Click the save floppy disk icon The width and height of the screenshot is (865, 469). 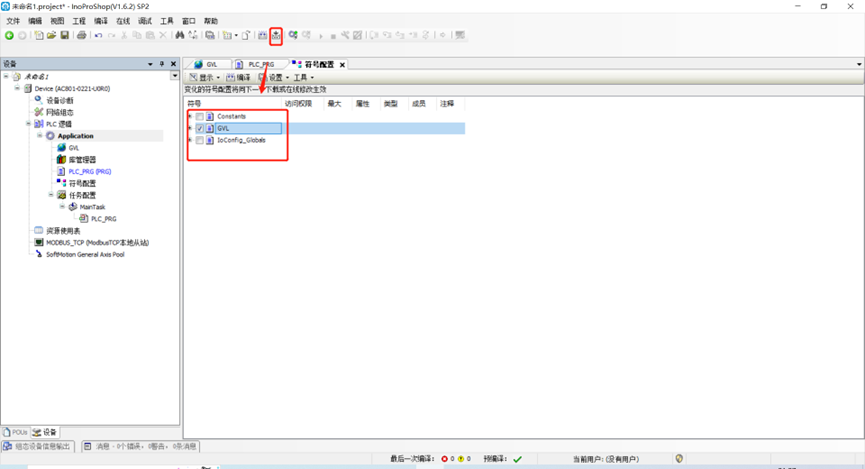click(65, 35)
